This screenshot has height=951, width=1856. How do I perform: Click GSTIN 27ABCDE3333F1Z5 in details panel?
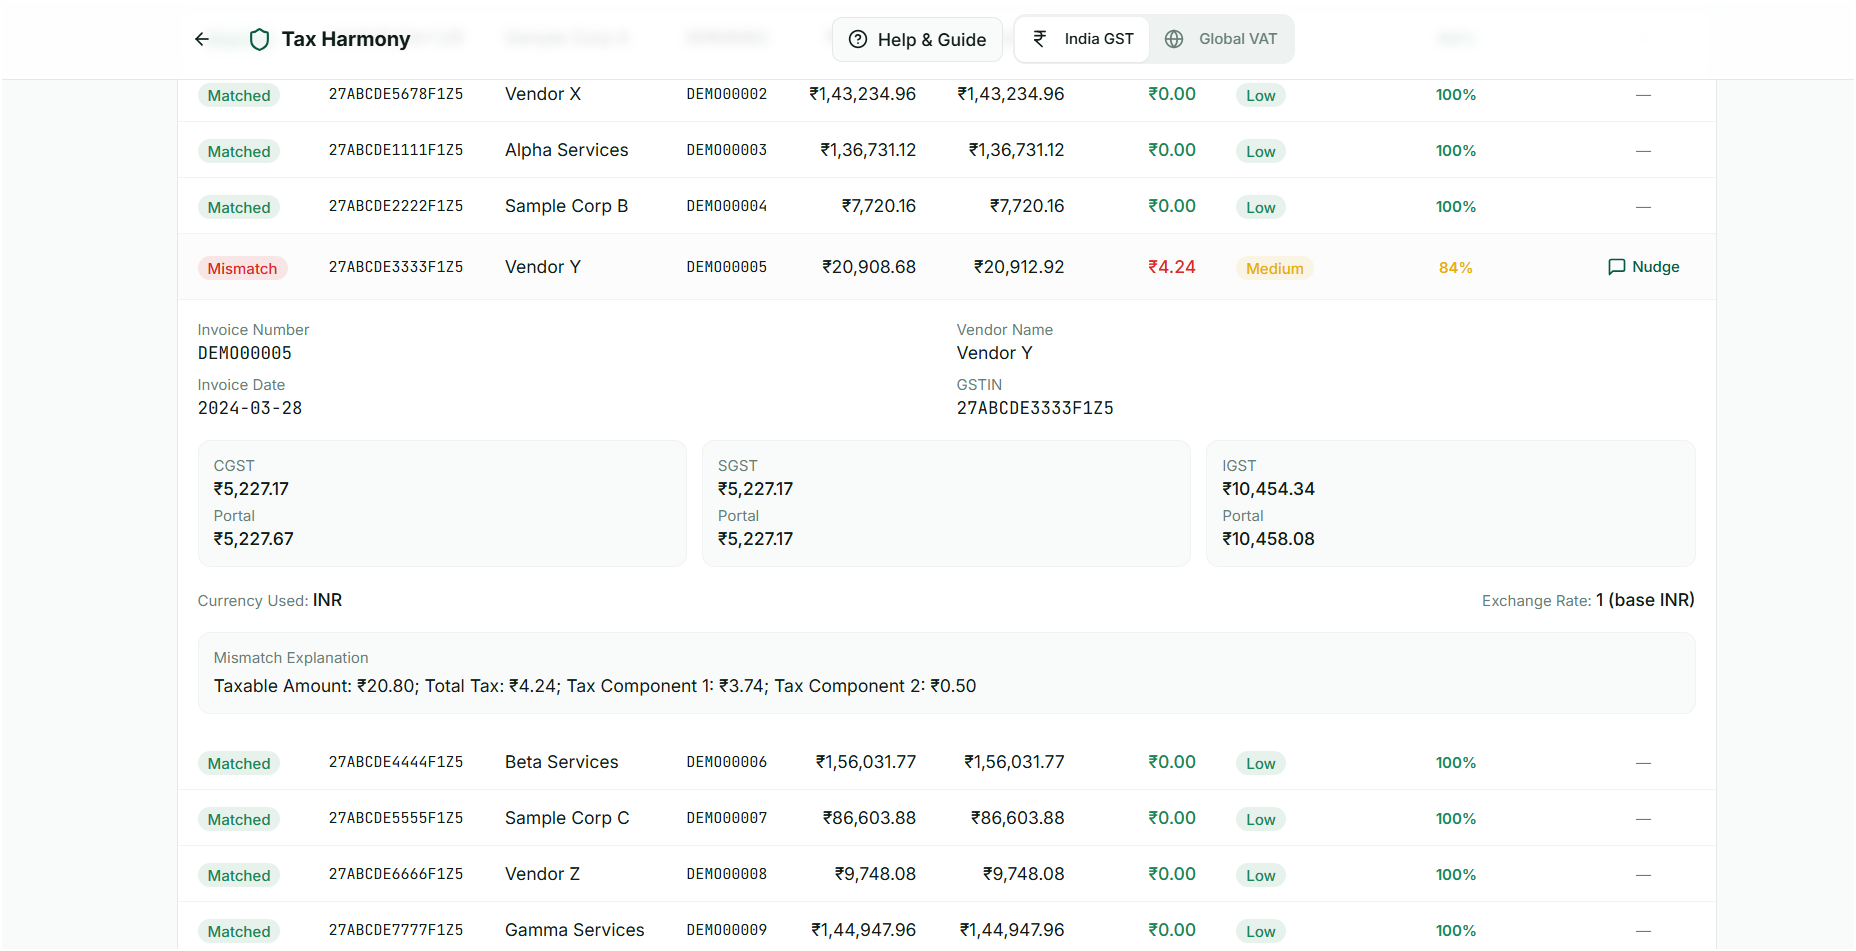click(1035, 408)
